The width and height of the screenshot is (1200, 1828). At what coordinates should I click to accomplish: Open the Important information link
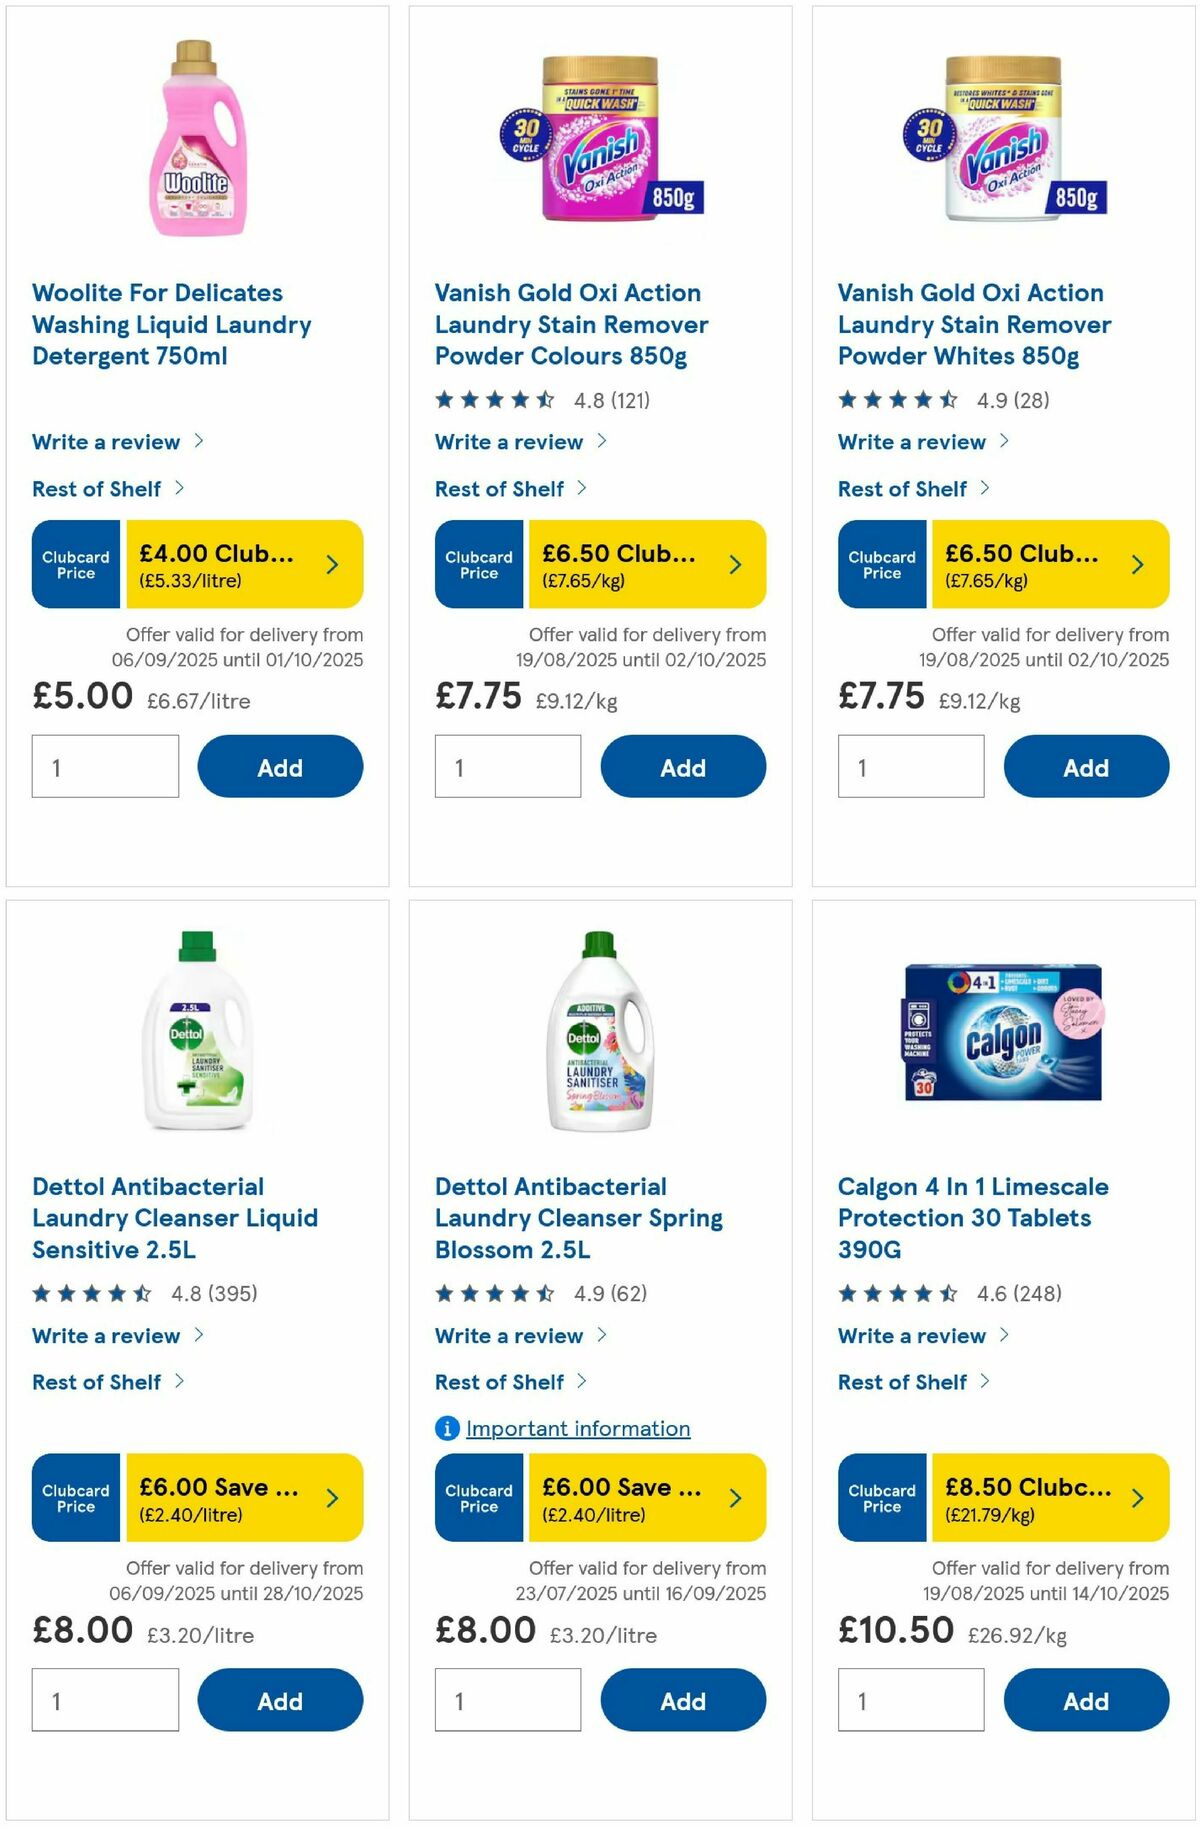click(x=578, y=1428)
